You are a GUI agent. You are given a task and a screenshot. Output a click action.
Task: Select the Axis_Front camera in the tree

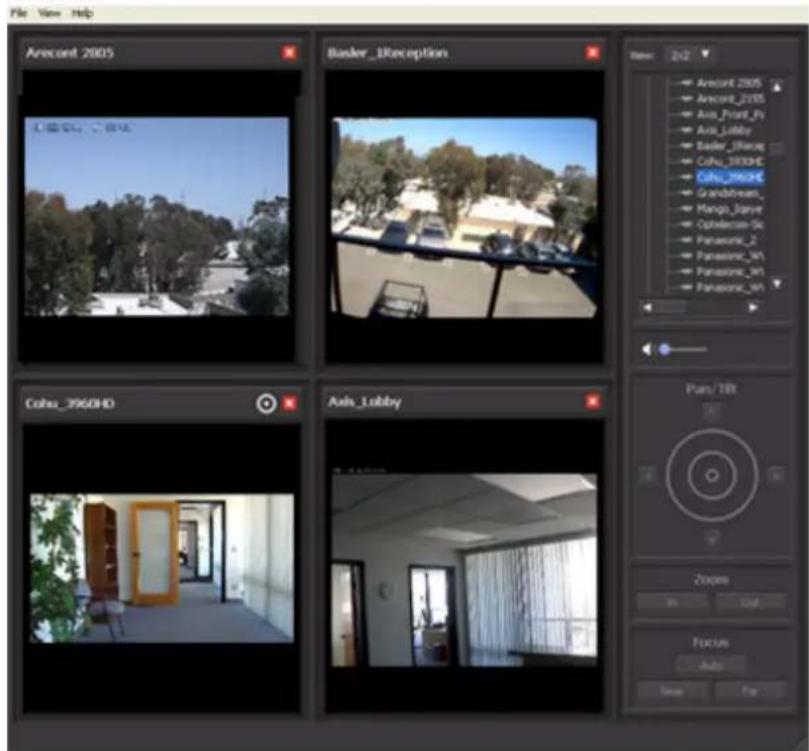(x=730, y=115)
